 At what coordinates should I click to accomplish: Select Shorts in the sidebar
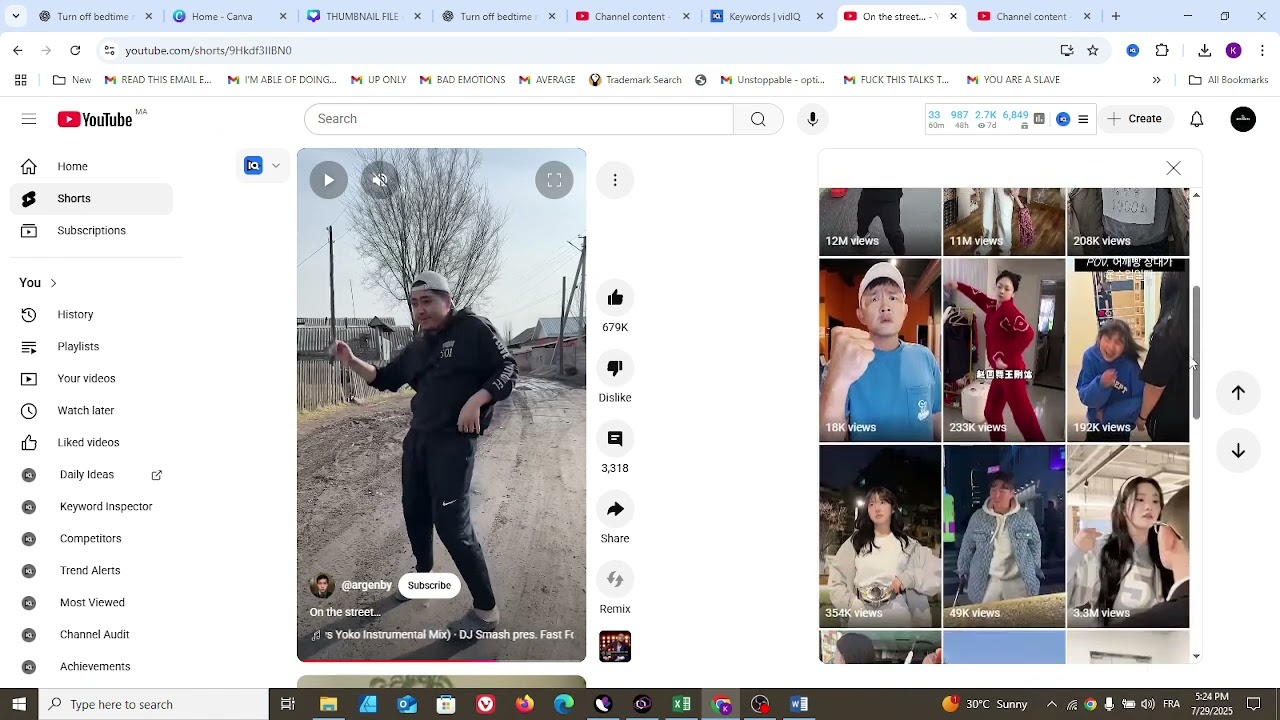point(91,199)
